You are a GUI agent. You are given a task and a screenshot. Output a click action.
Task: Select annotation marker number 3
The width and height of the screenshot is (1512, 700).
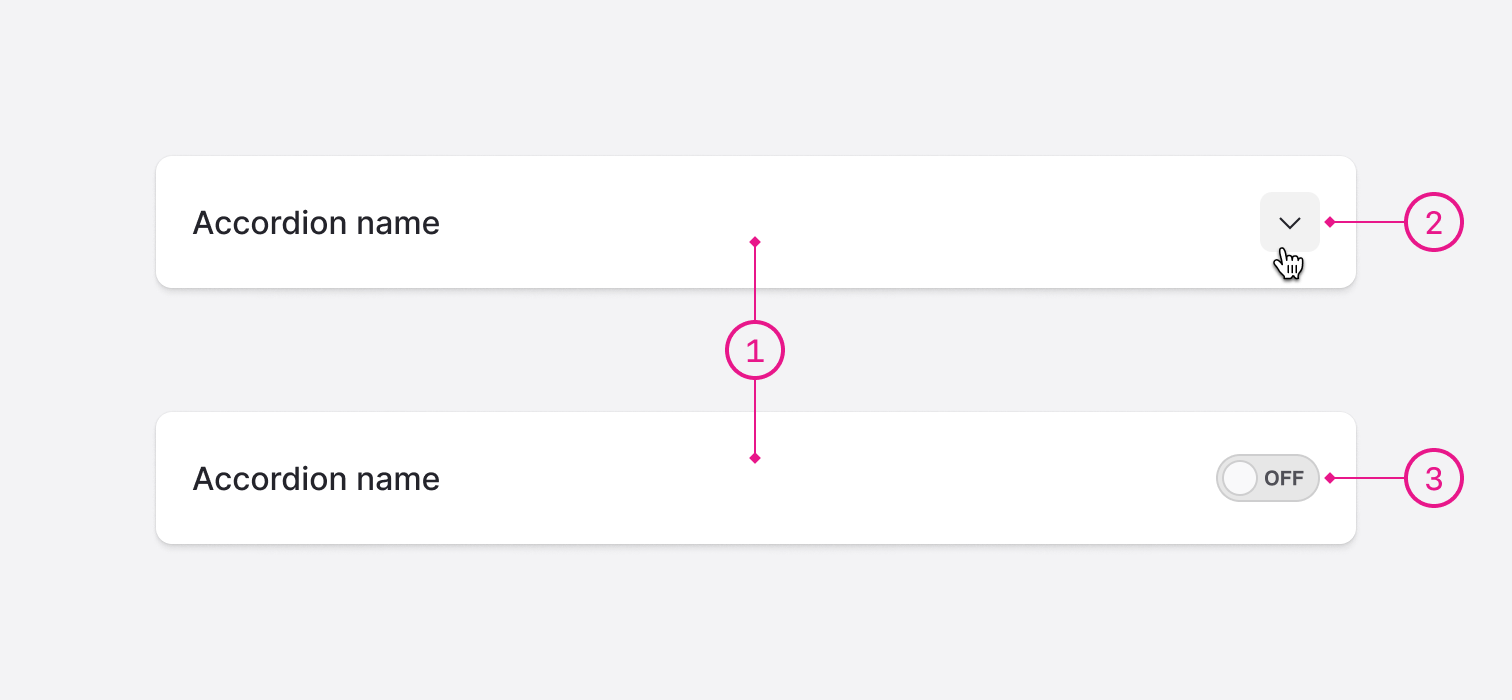tap(1434, 479)
